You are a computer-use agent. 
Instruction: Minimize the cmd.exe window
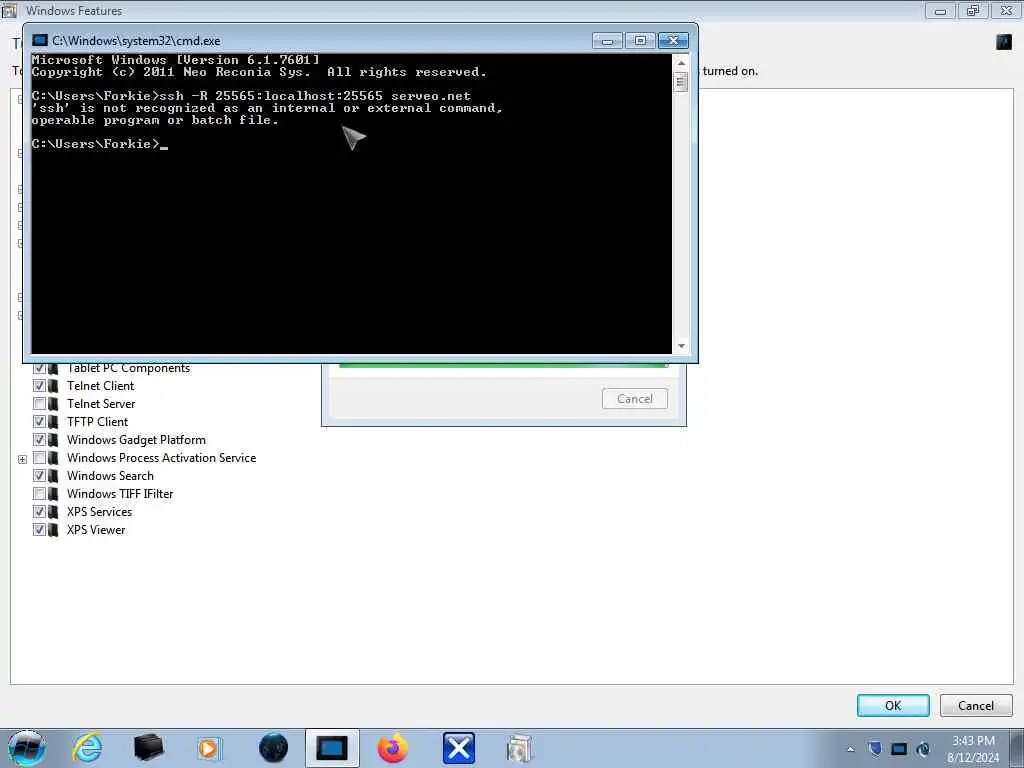pyautogui.click(x=607, y=40)
